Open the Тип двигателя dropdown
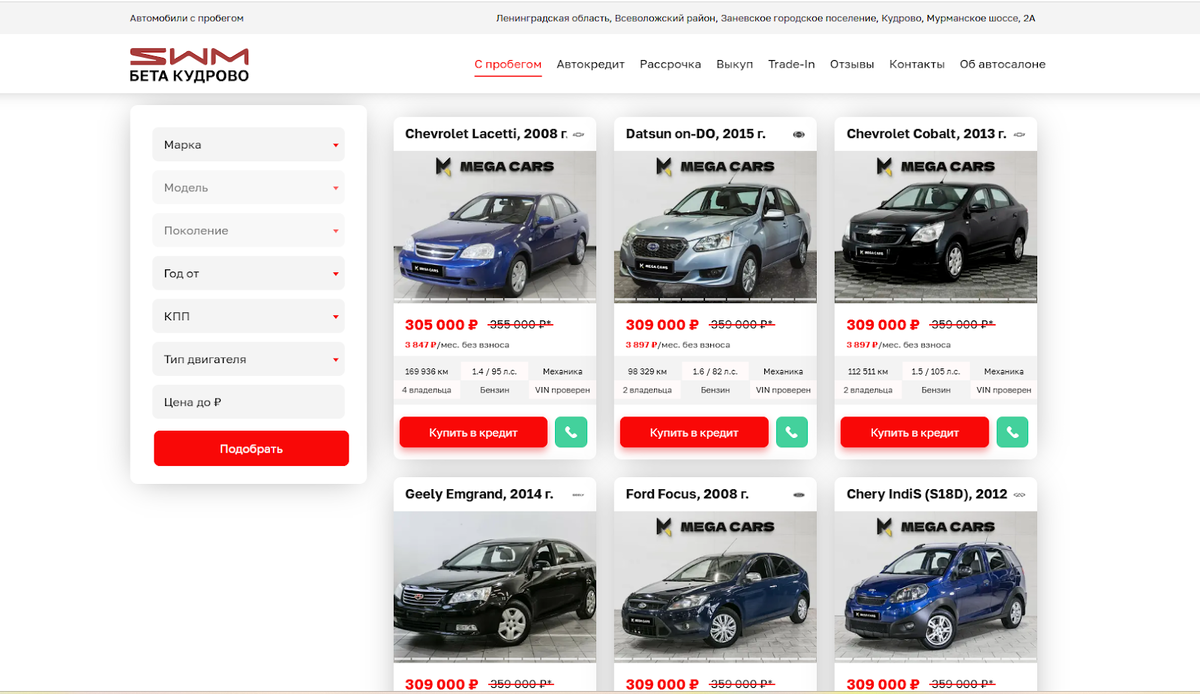Image resolution: width=1200 pixels, height=694 pixels. click(249, 360)
